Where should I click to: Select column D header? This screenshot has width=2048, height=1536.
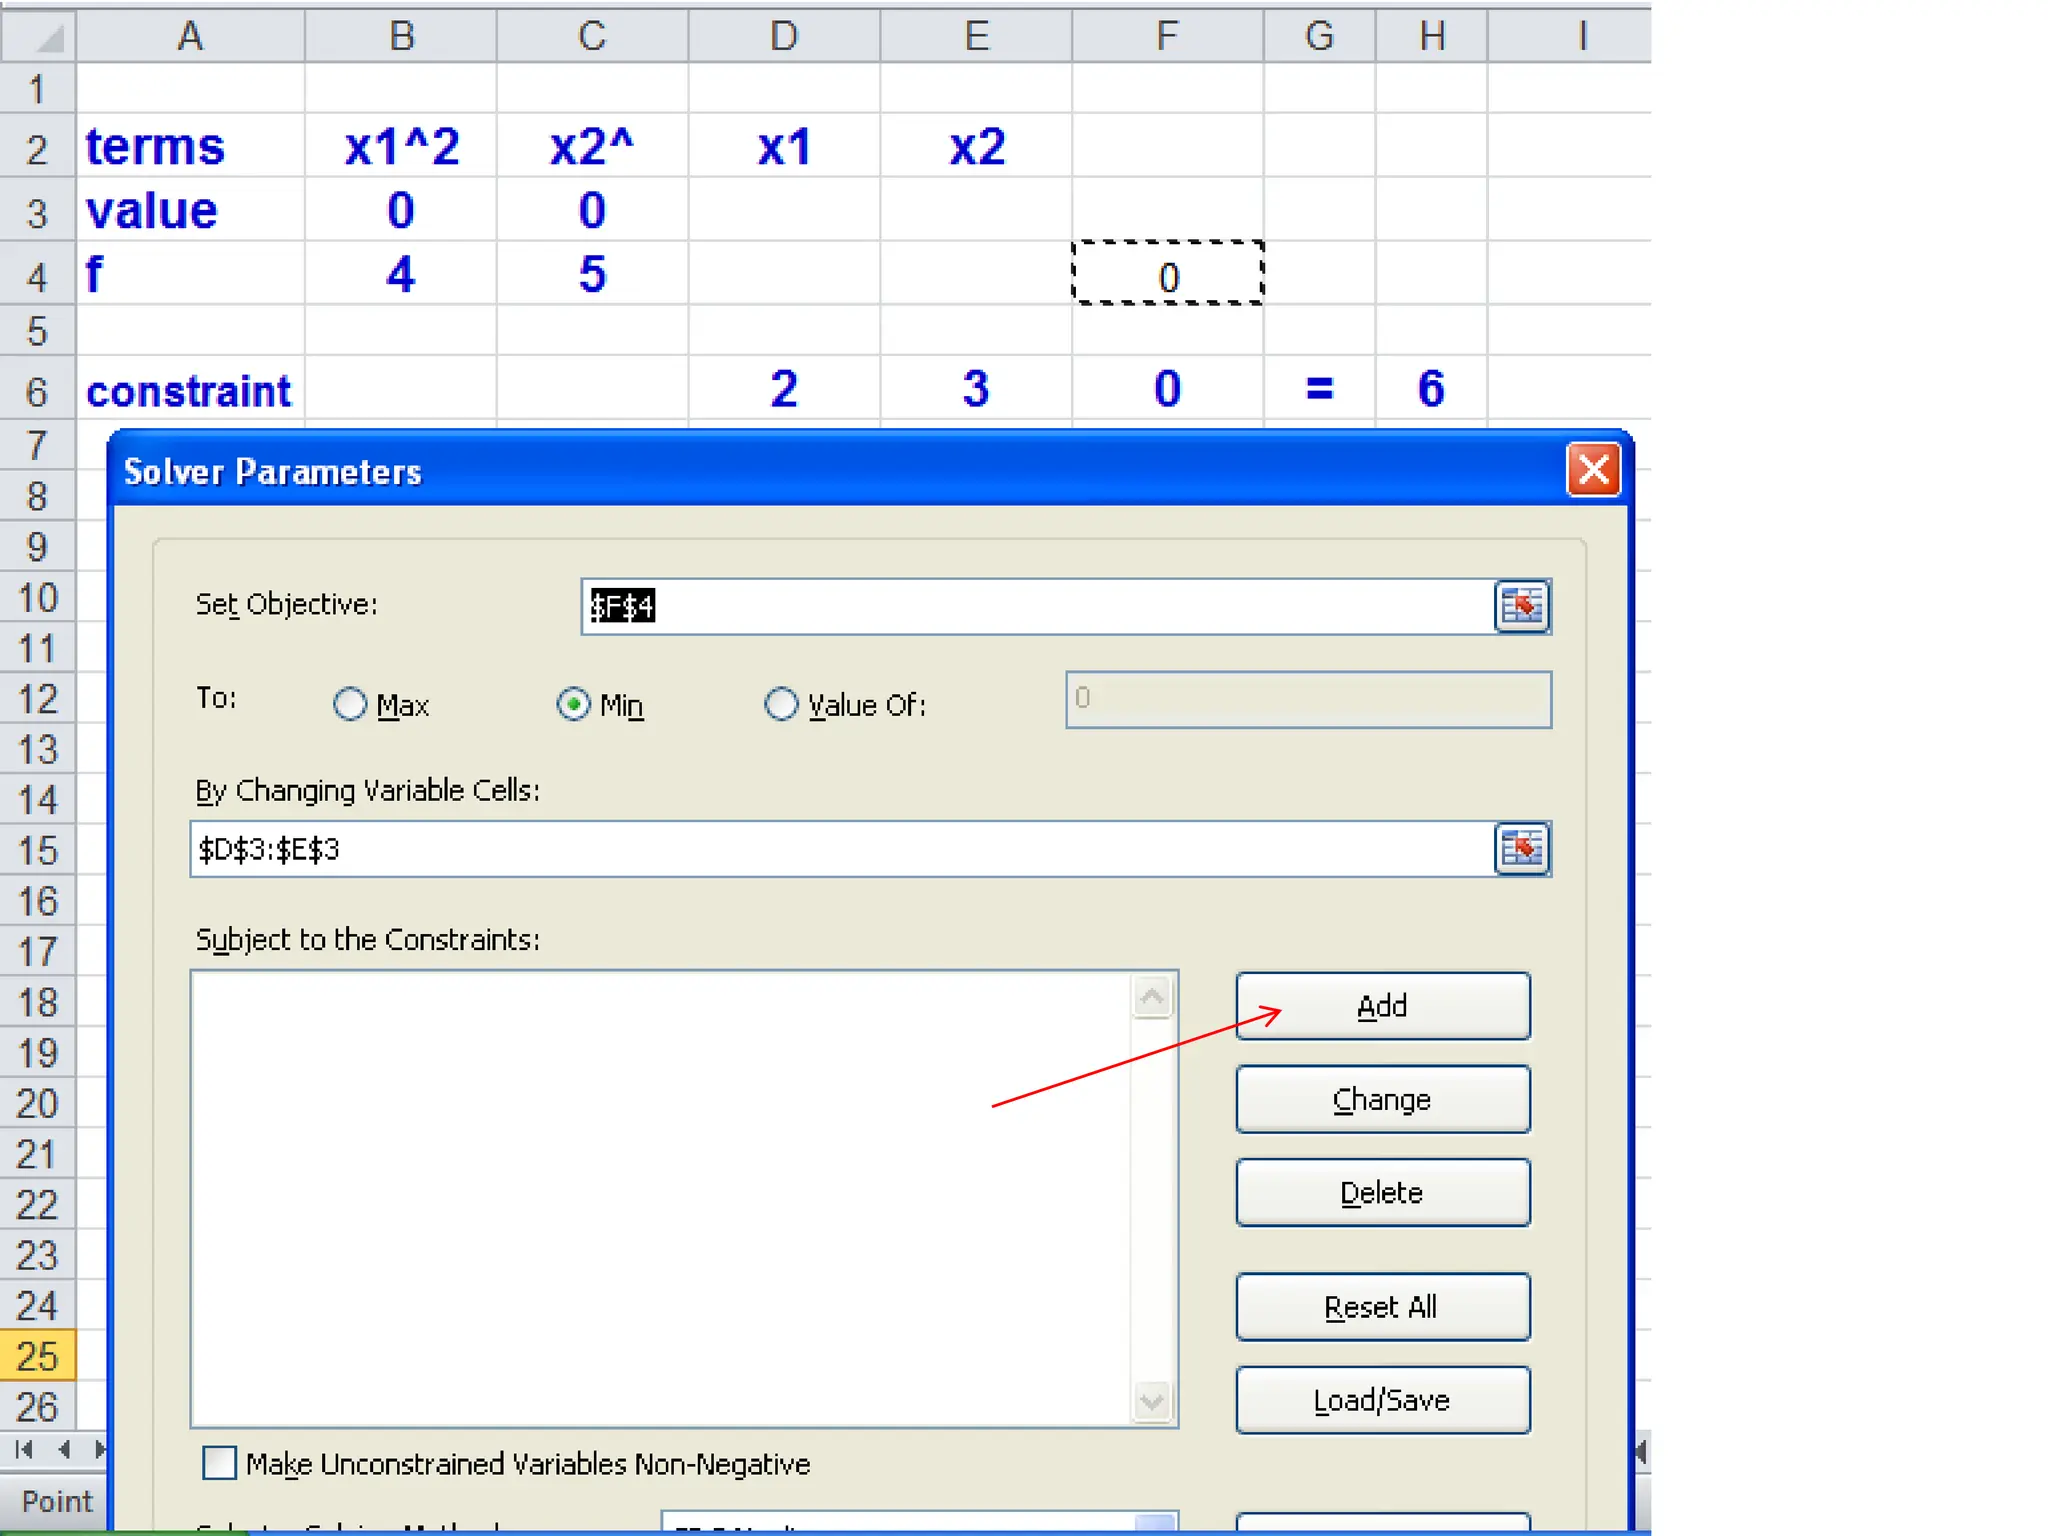(x=783, y=36)
